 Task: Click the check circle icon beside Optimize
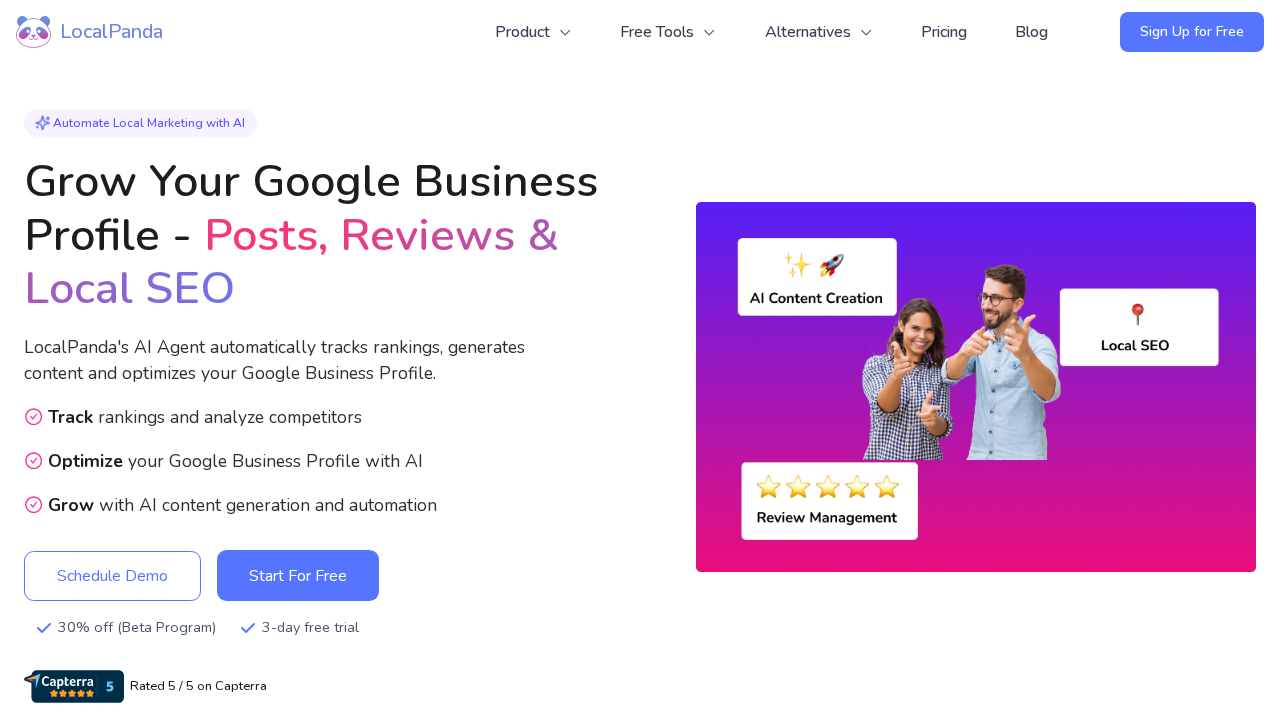33,461
